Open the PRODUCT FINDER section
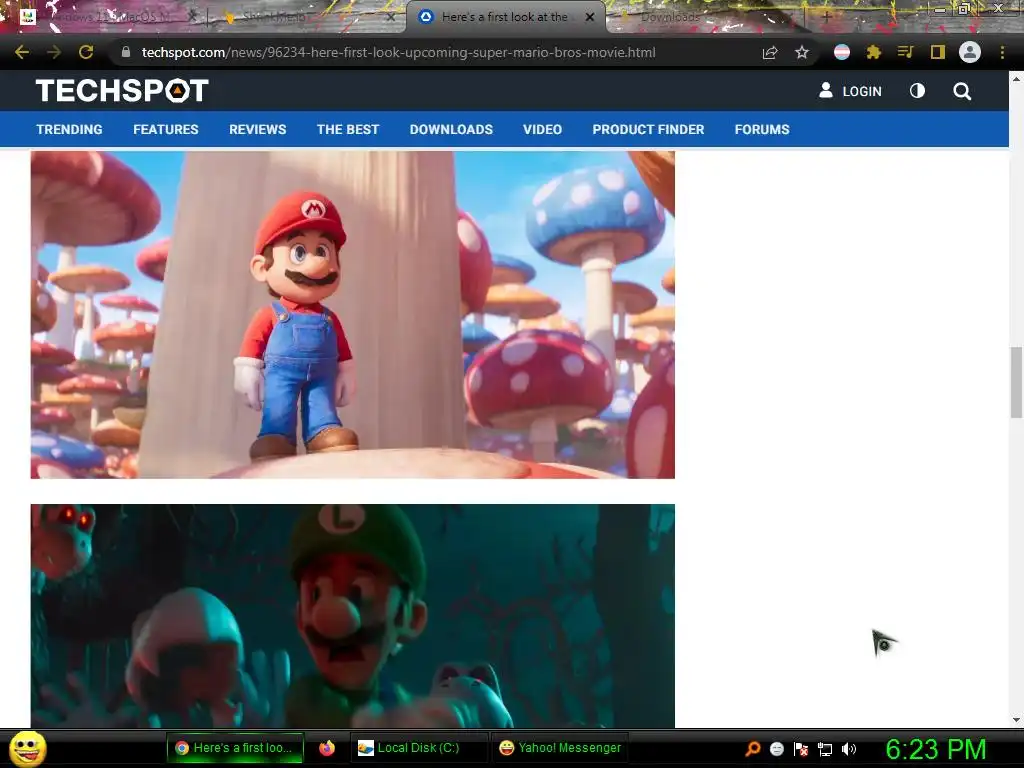The height and width of the screenshot is (768, 1024). pyautogui.click(x=648, y=129)
